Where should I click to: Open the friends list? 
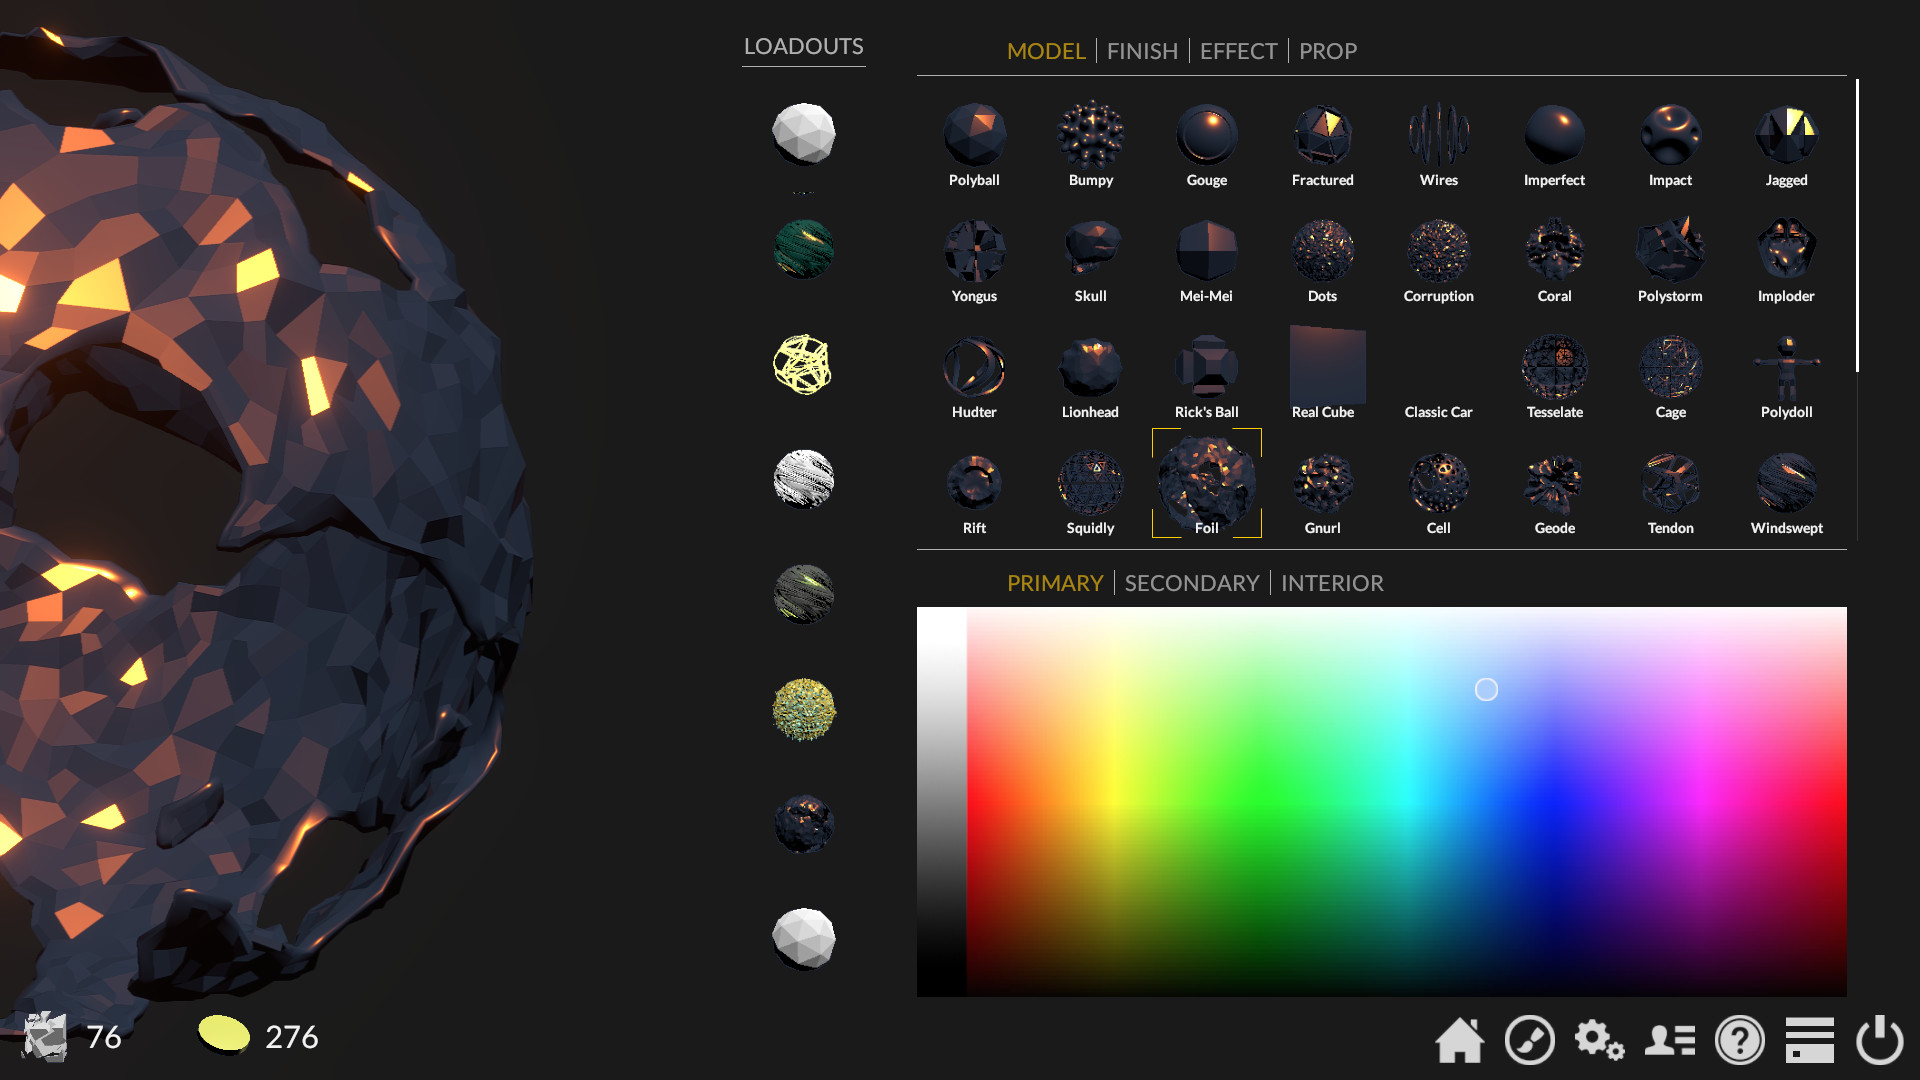[x=1670, y=1040]
